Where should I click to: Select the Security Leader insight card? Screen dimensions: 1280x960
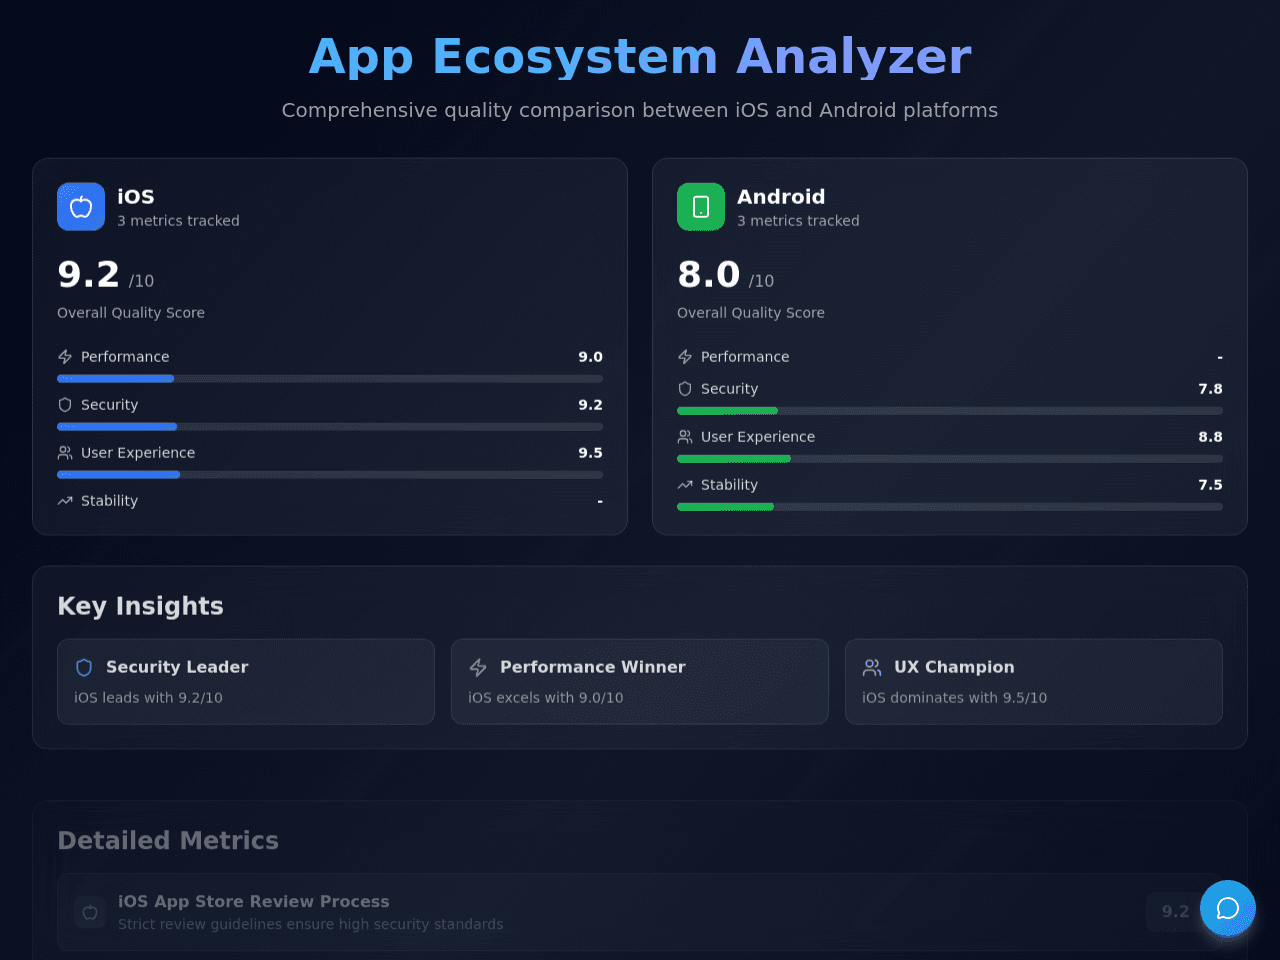tap(246, 682)
